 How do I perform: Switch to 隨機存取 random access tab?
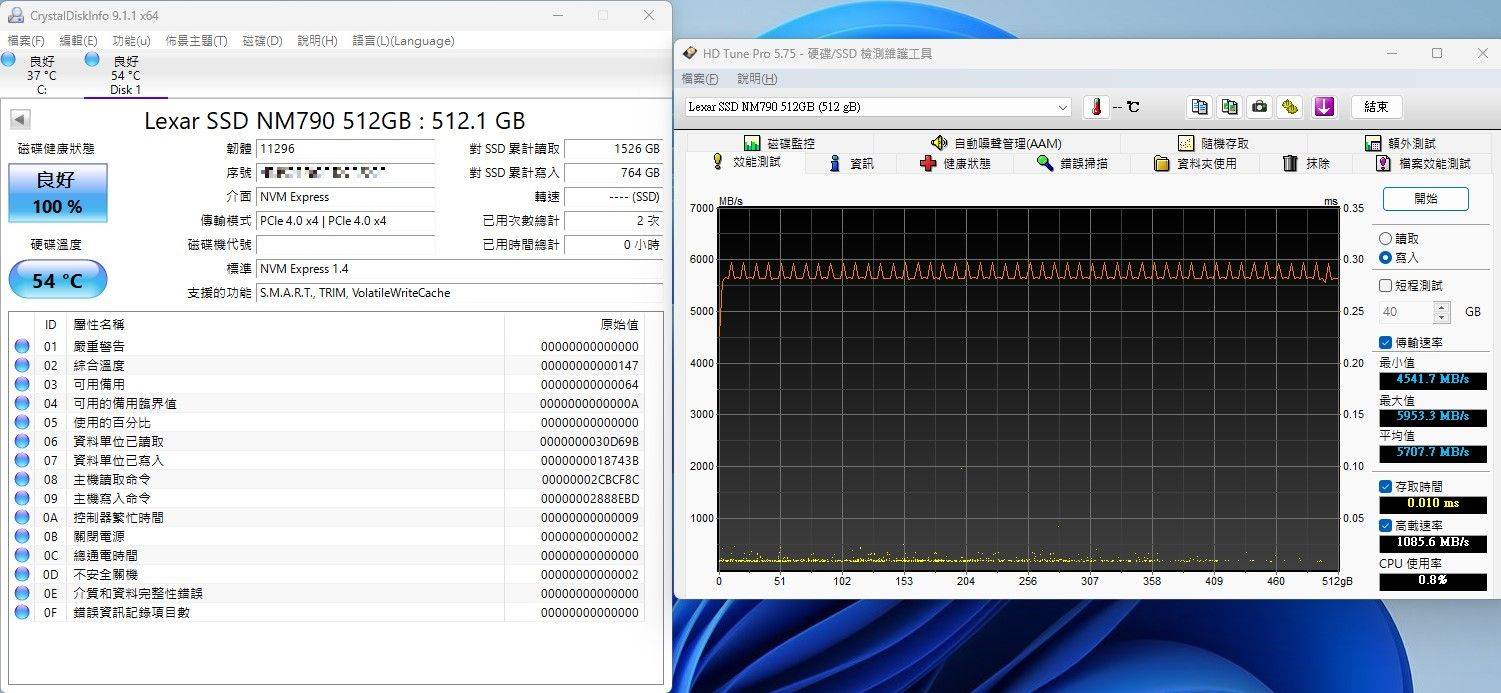1213,143
